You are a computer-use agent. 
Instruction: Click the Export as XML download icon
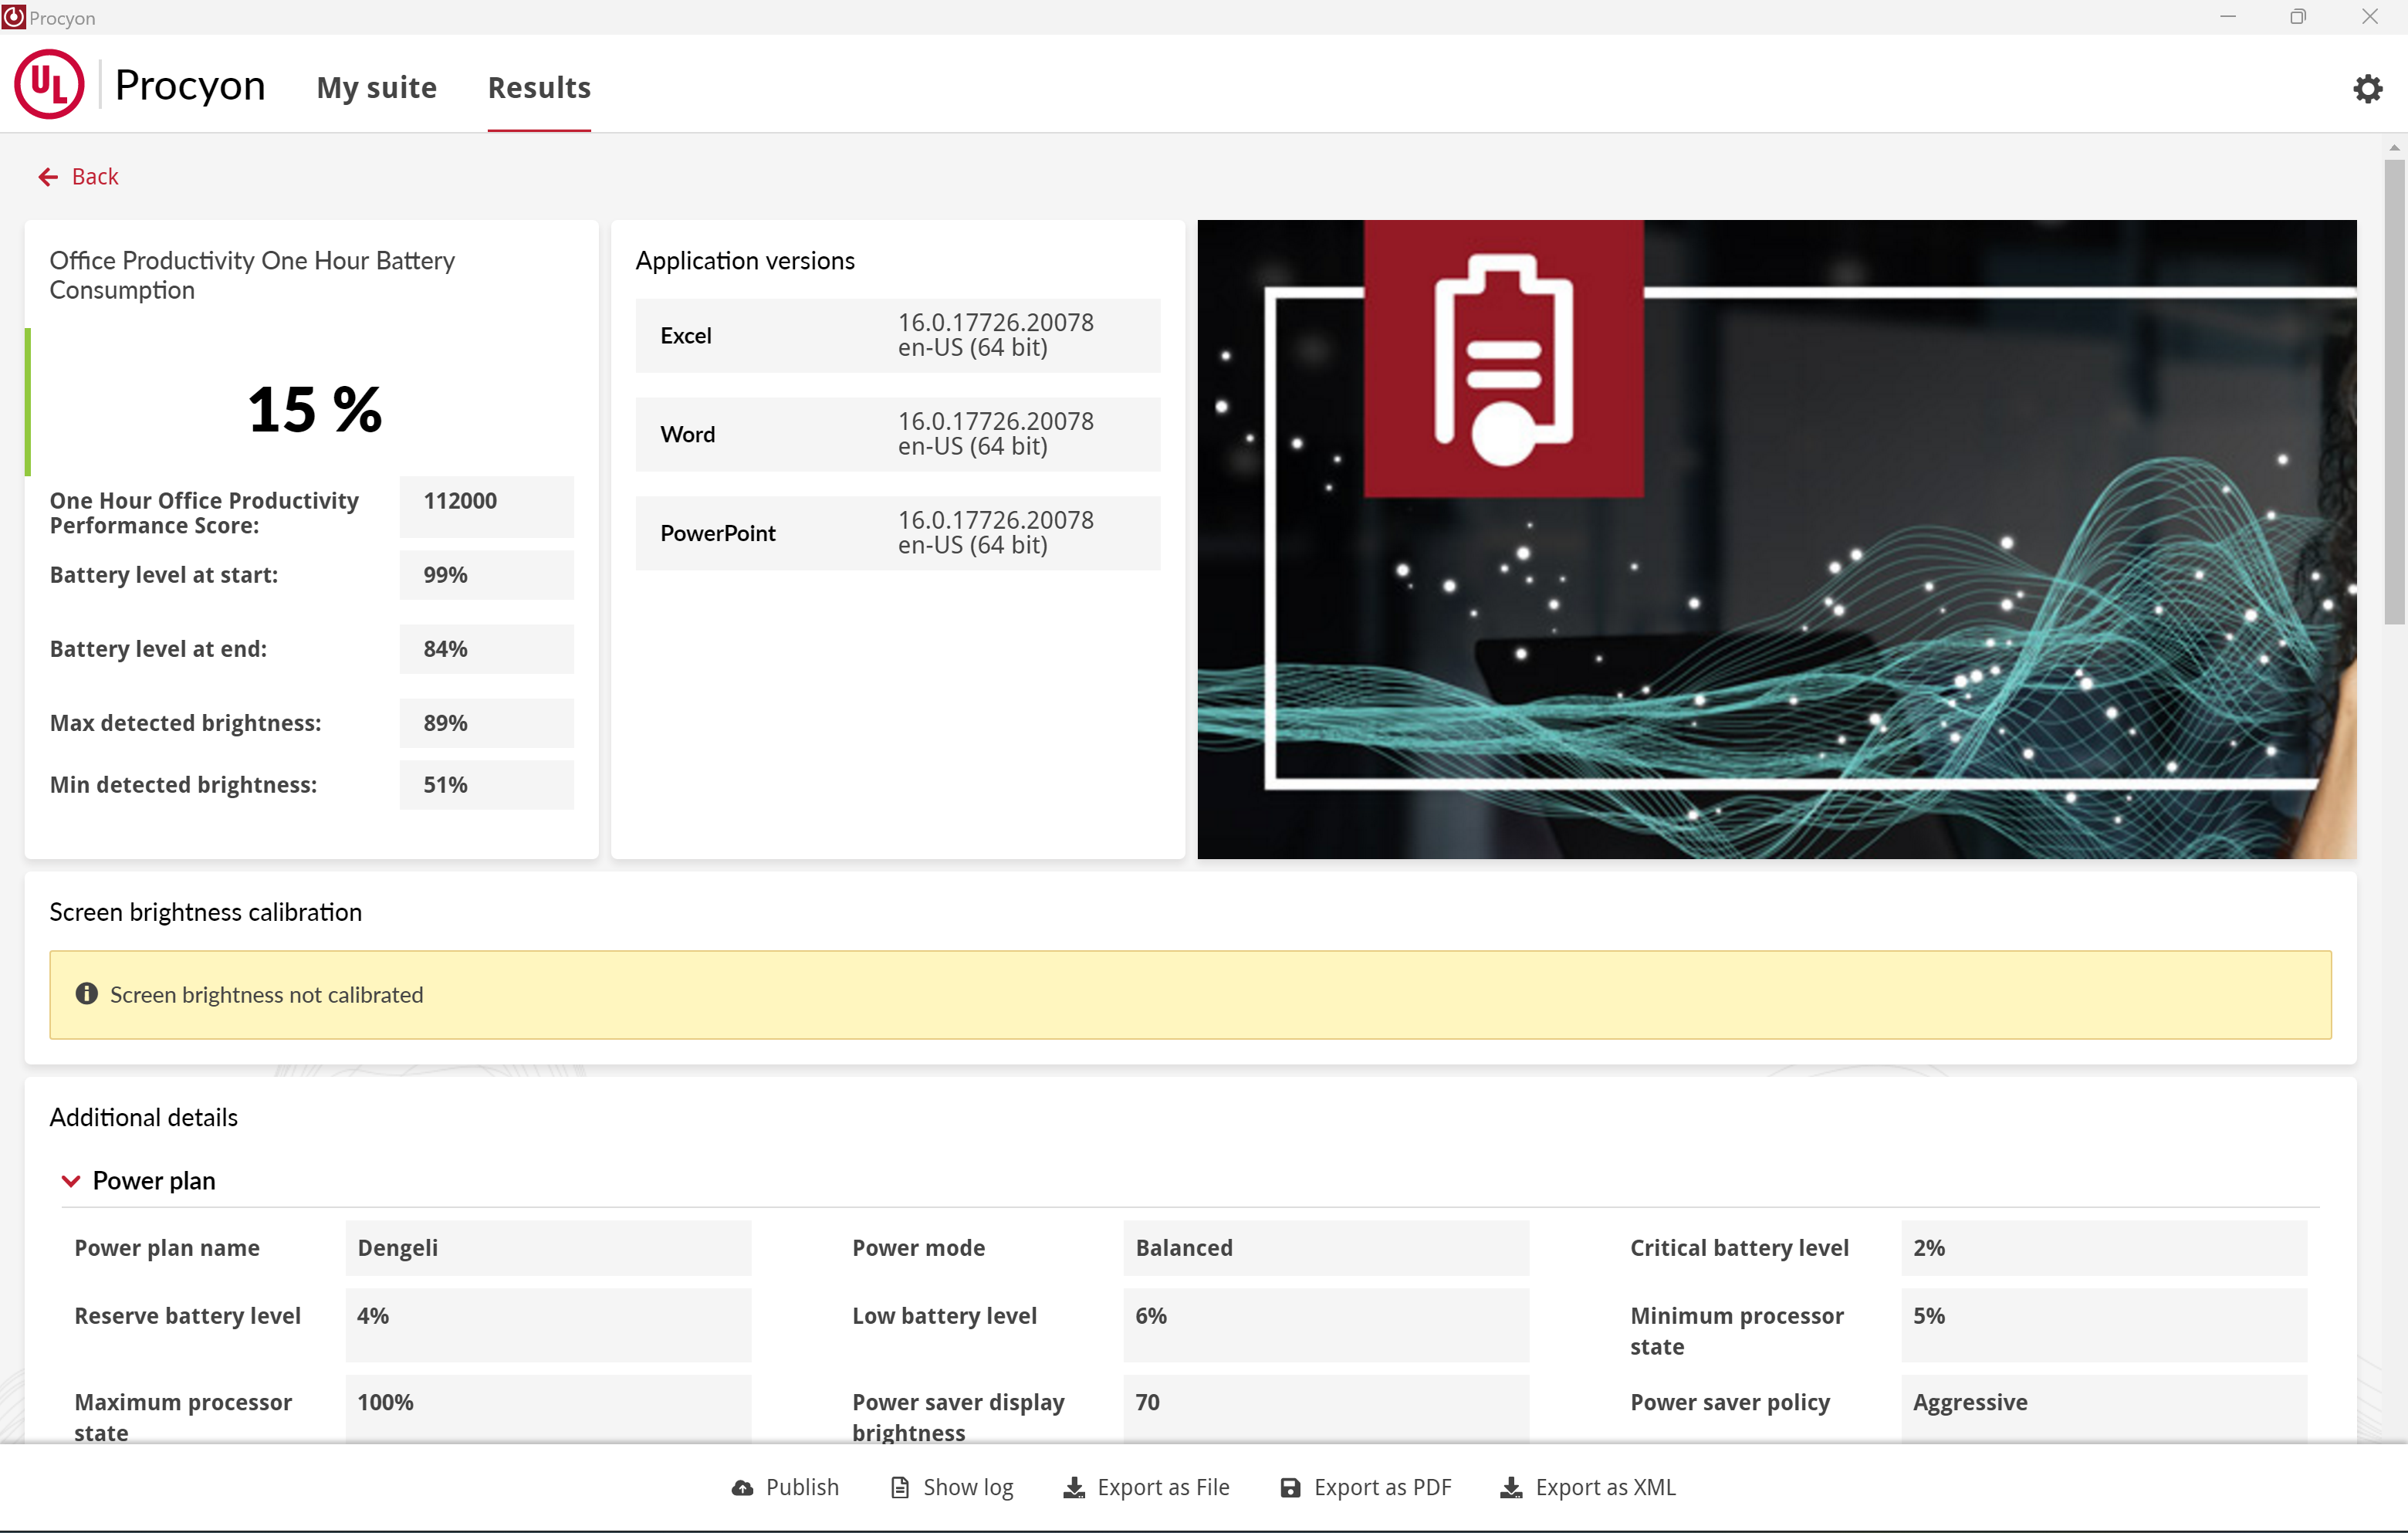click(x=1512, y=1488)
